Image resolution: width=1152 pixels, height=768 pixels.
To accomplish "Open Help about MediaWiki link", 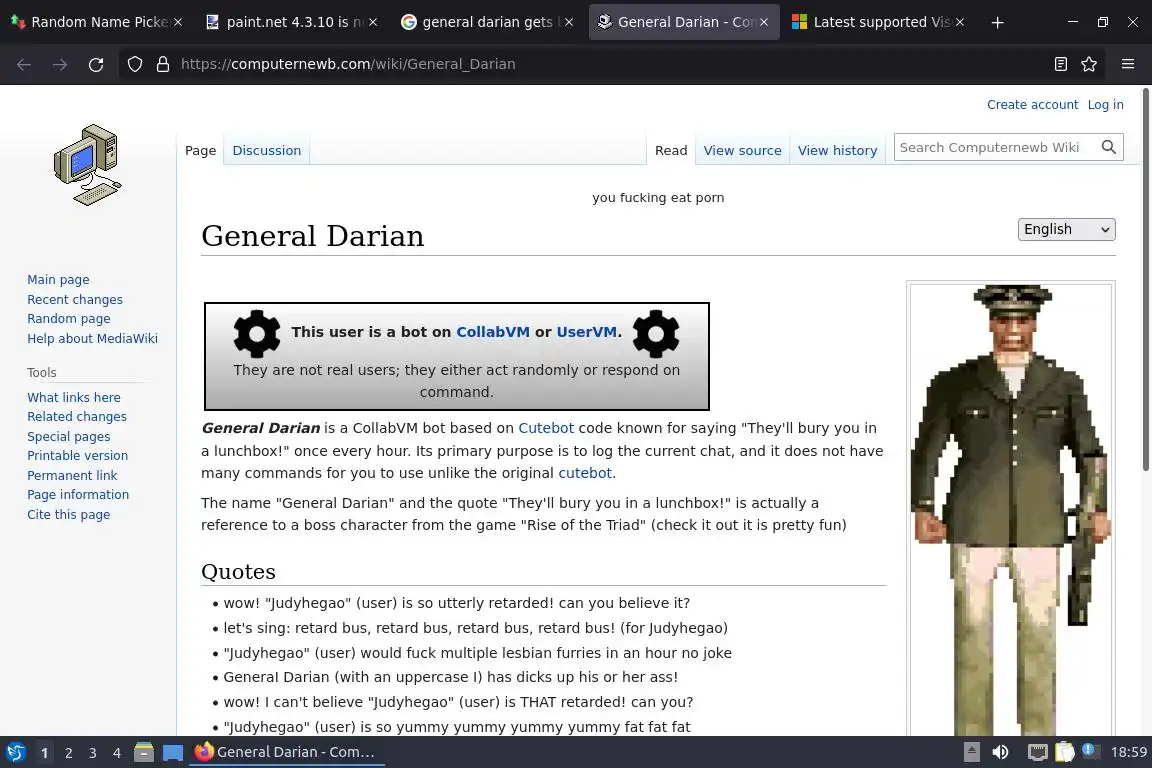I will pos(93,339).
